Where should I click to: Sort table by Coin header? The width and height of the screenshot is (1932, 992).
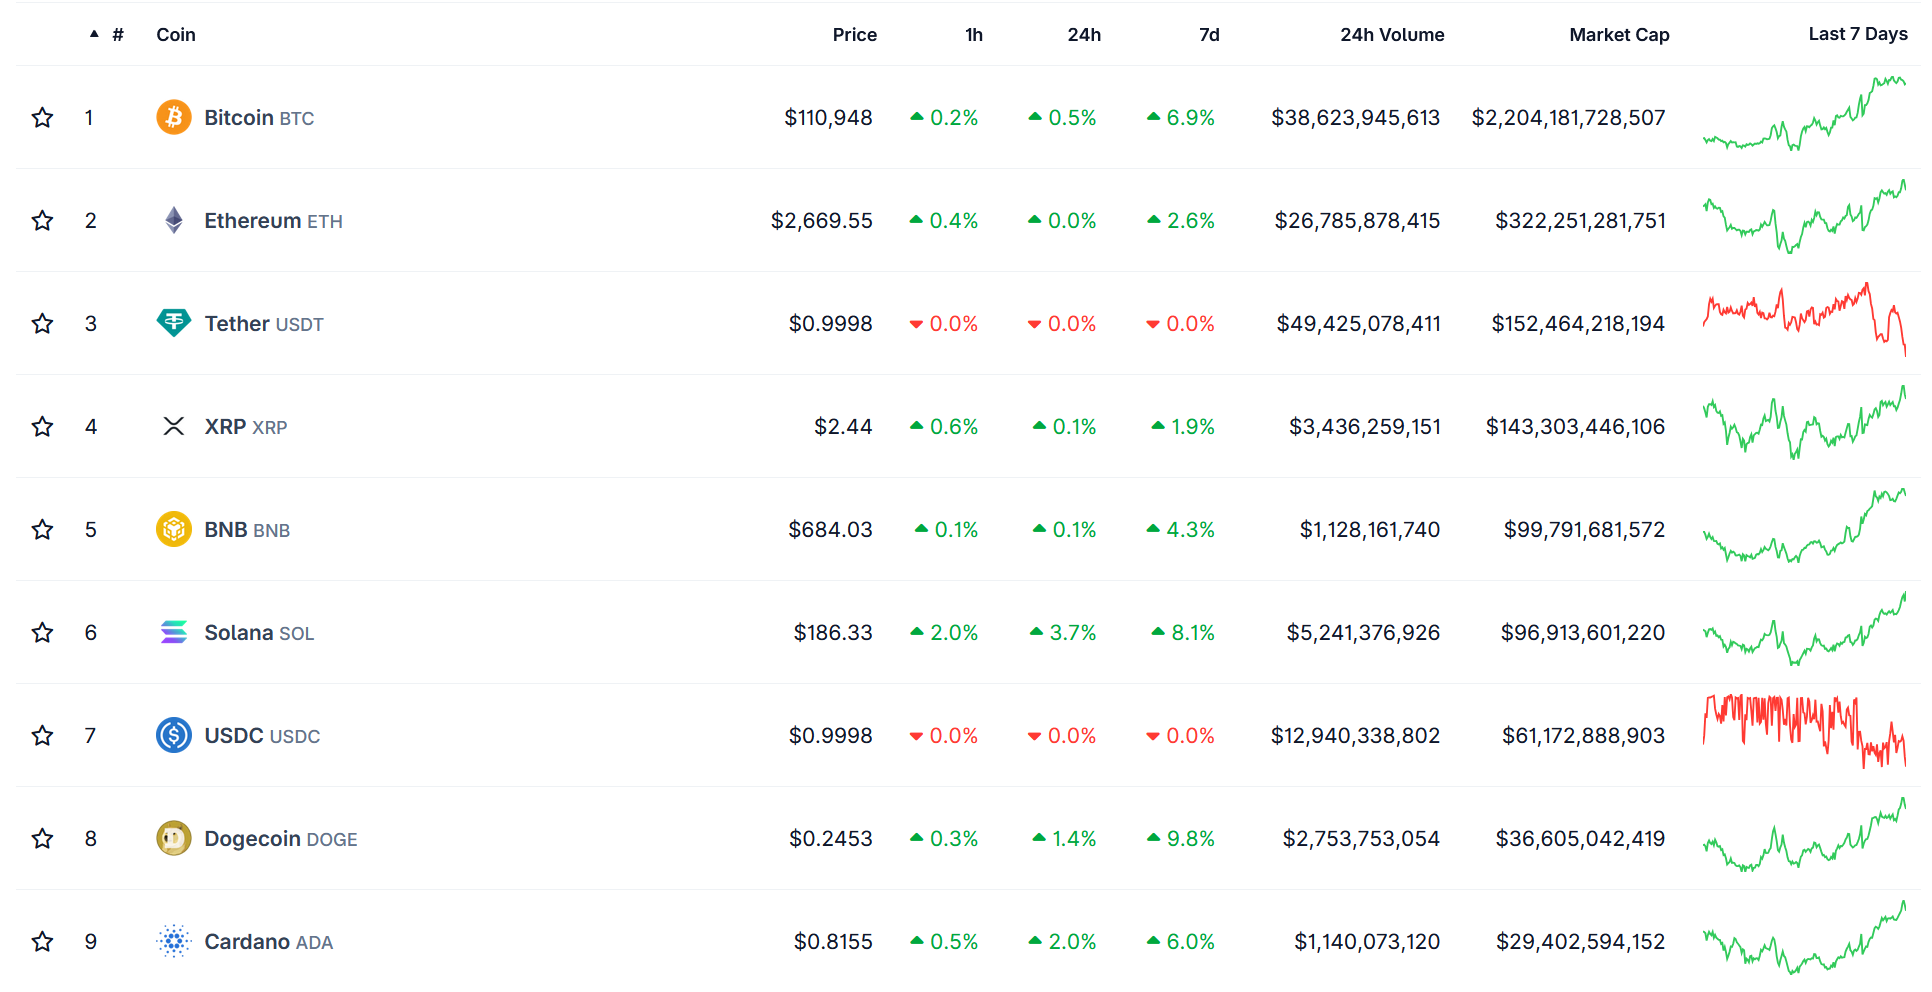176,34
